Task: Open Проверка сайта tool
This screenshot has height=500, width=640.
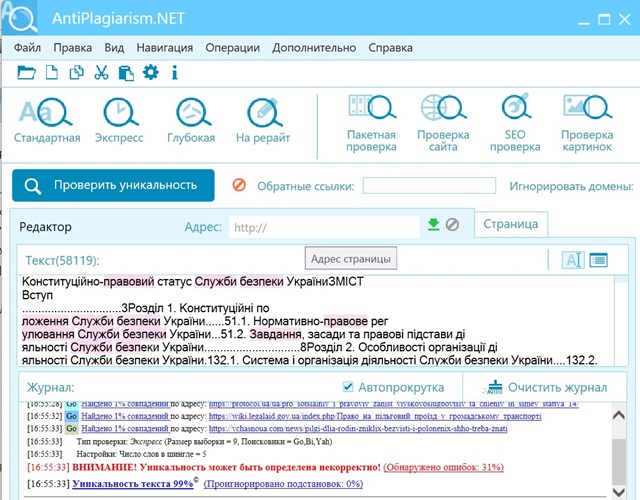Action: click(x=443, y=124)
